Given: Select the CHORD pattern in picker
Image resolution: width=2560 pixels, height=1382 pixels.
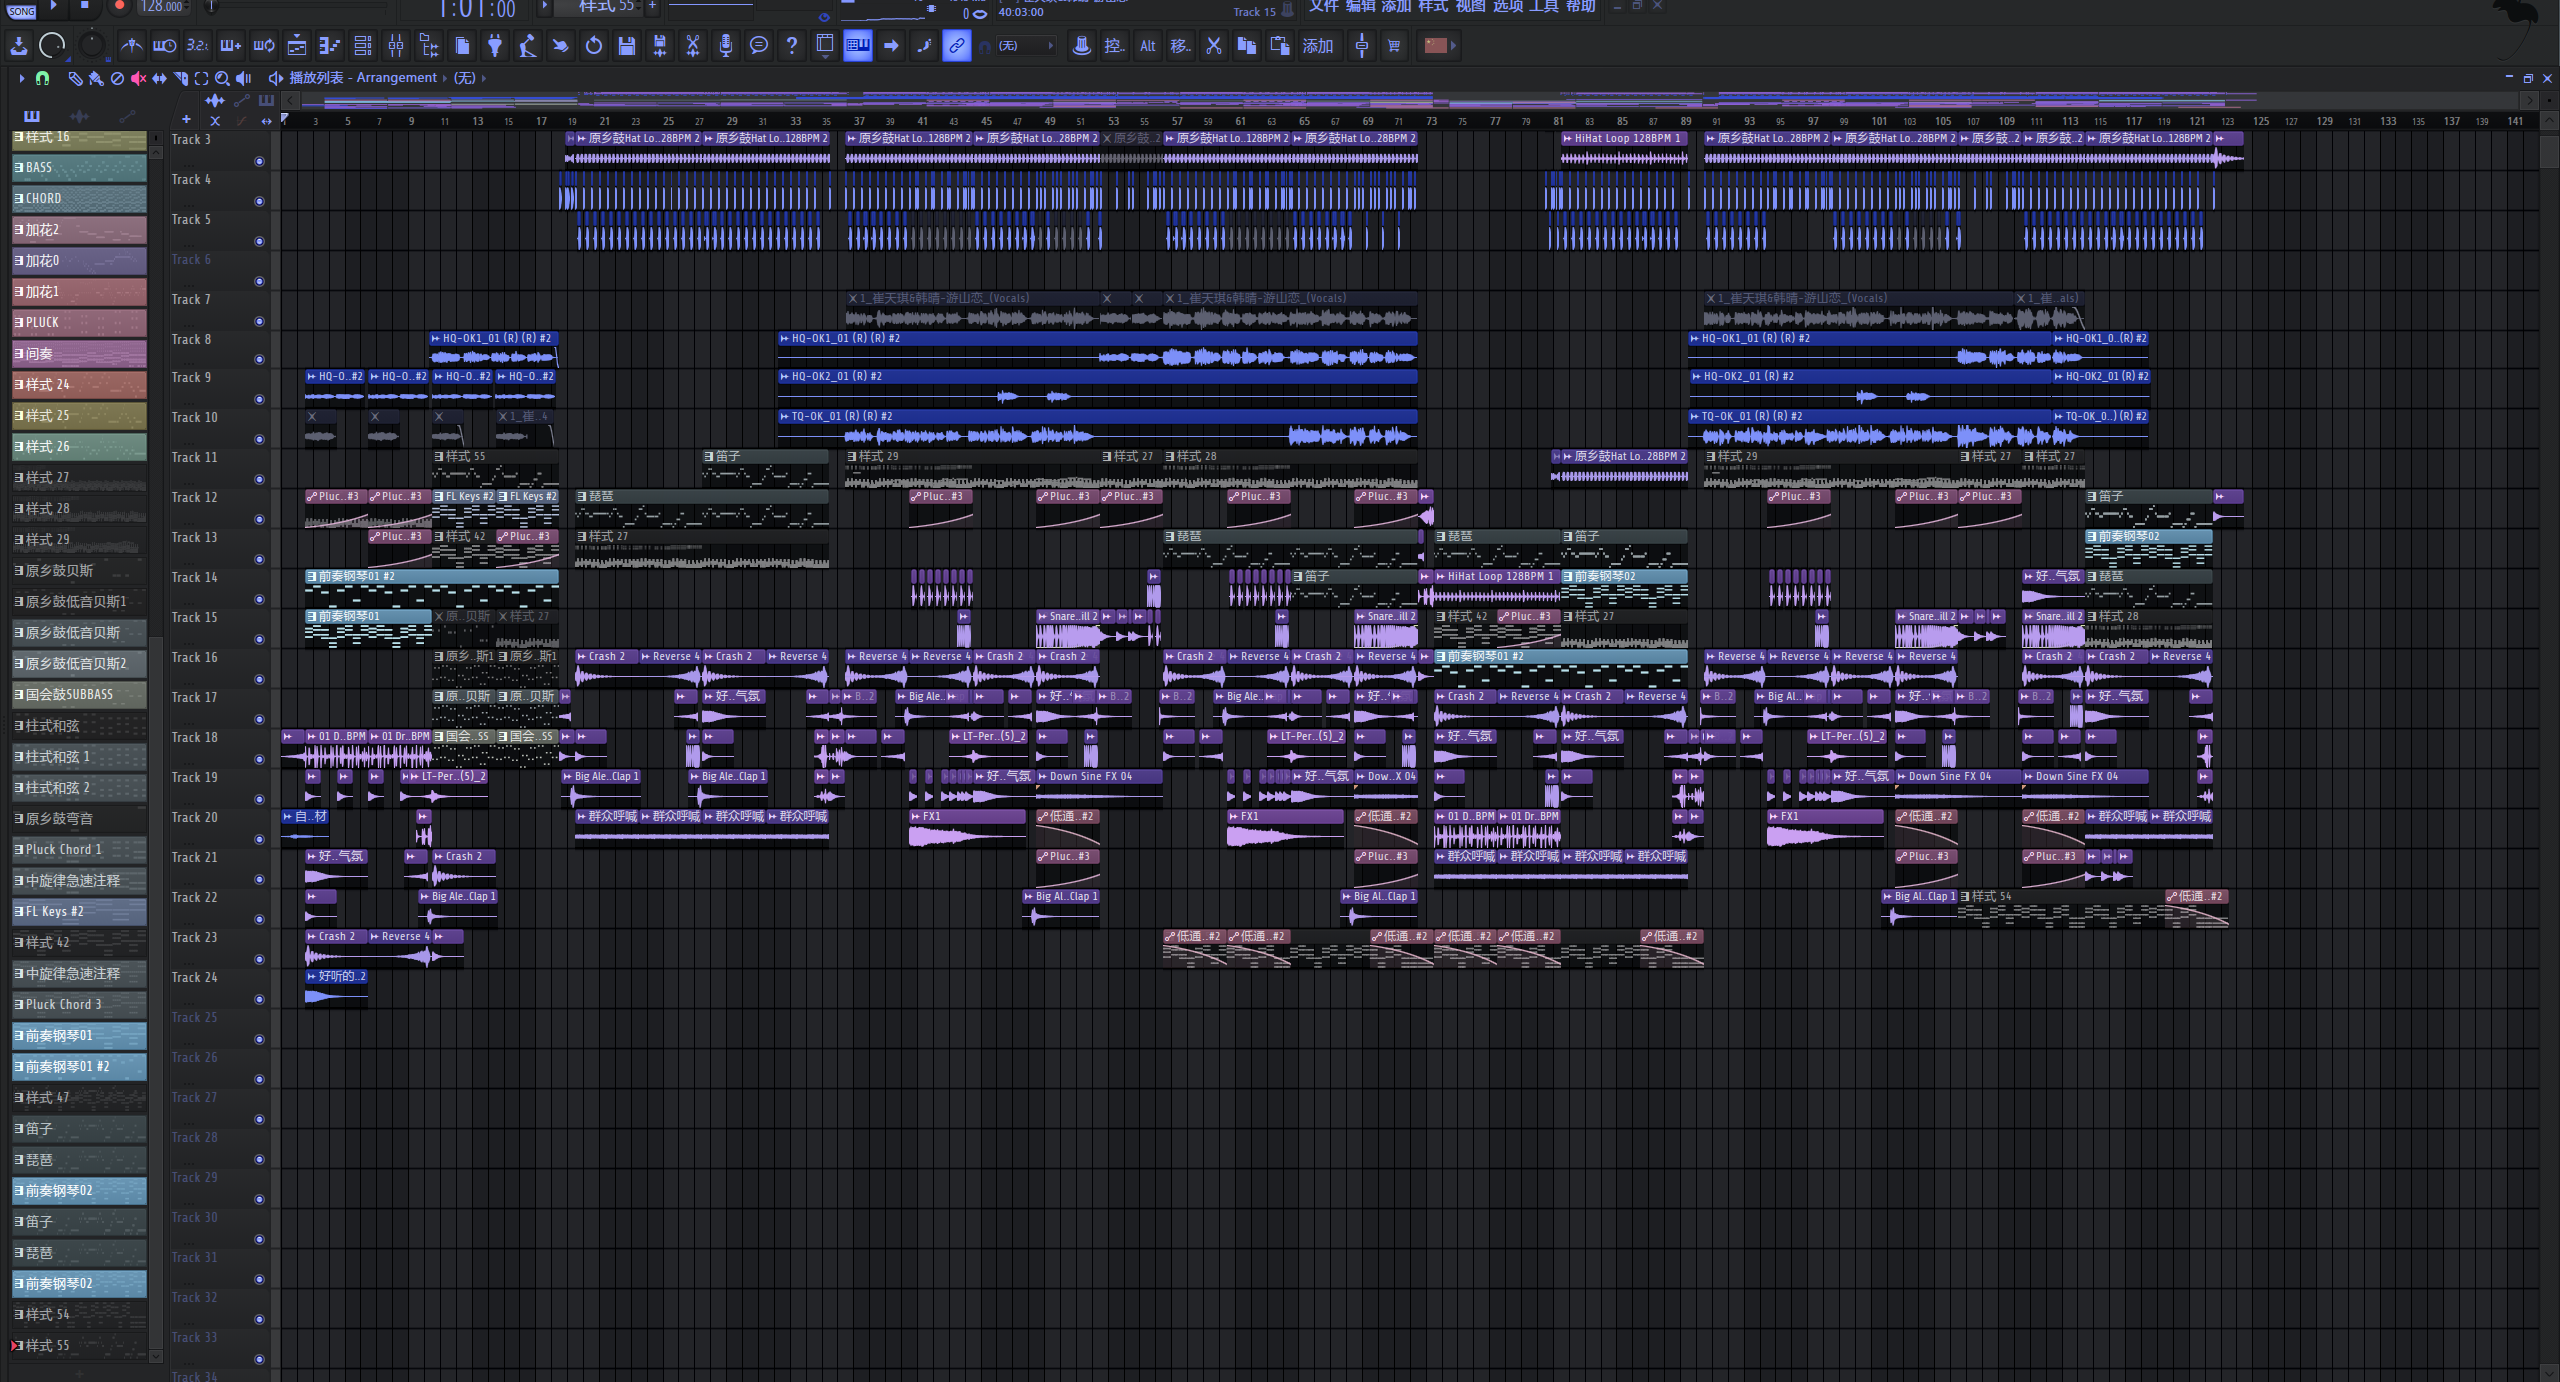Looking at the screenshot, I should 80,199.
